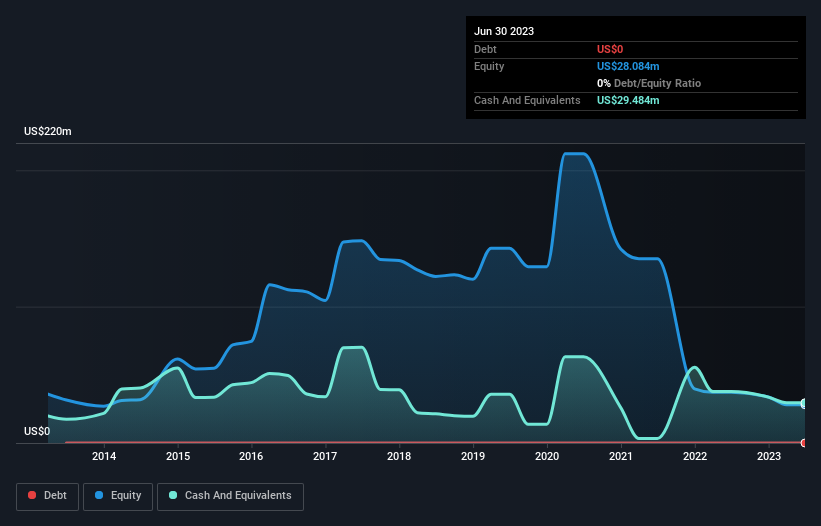Viewport: 821px width, 526px height.
Task: Click the Jun 30 2023 tooltip date
Action: point(504,31)
